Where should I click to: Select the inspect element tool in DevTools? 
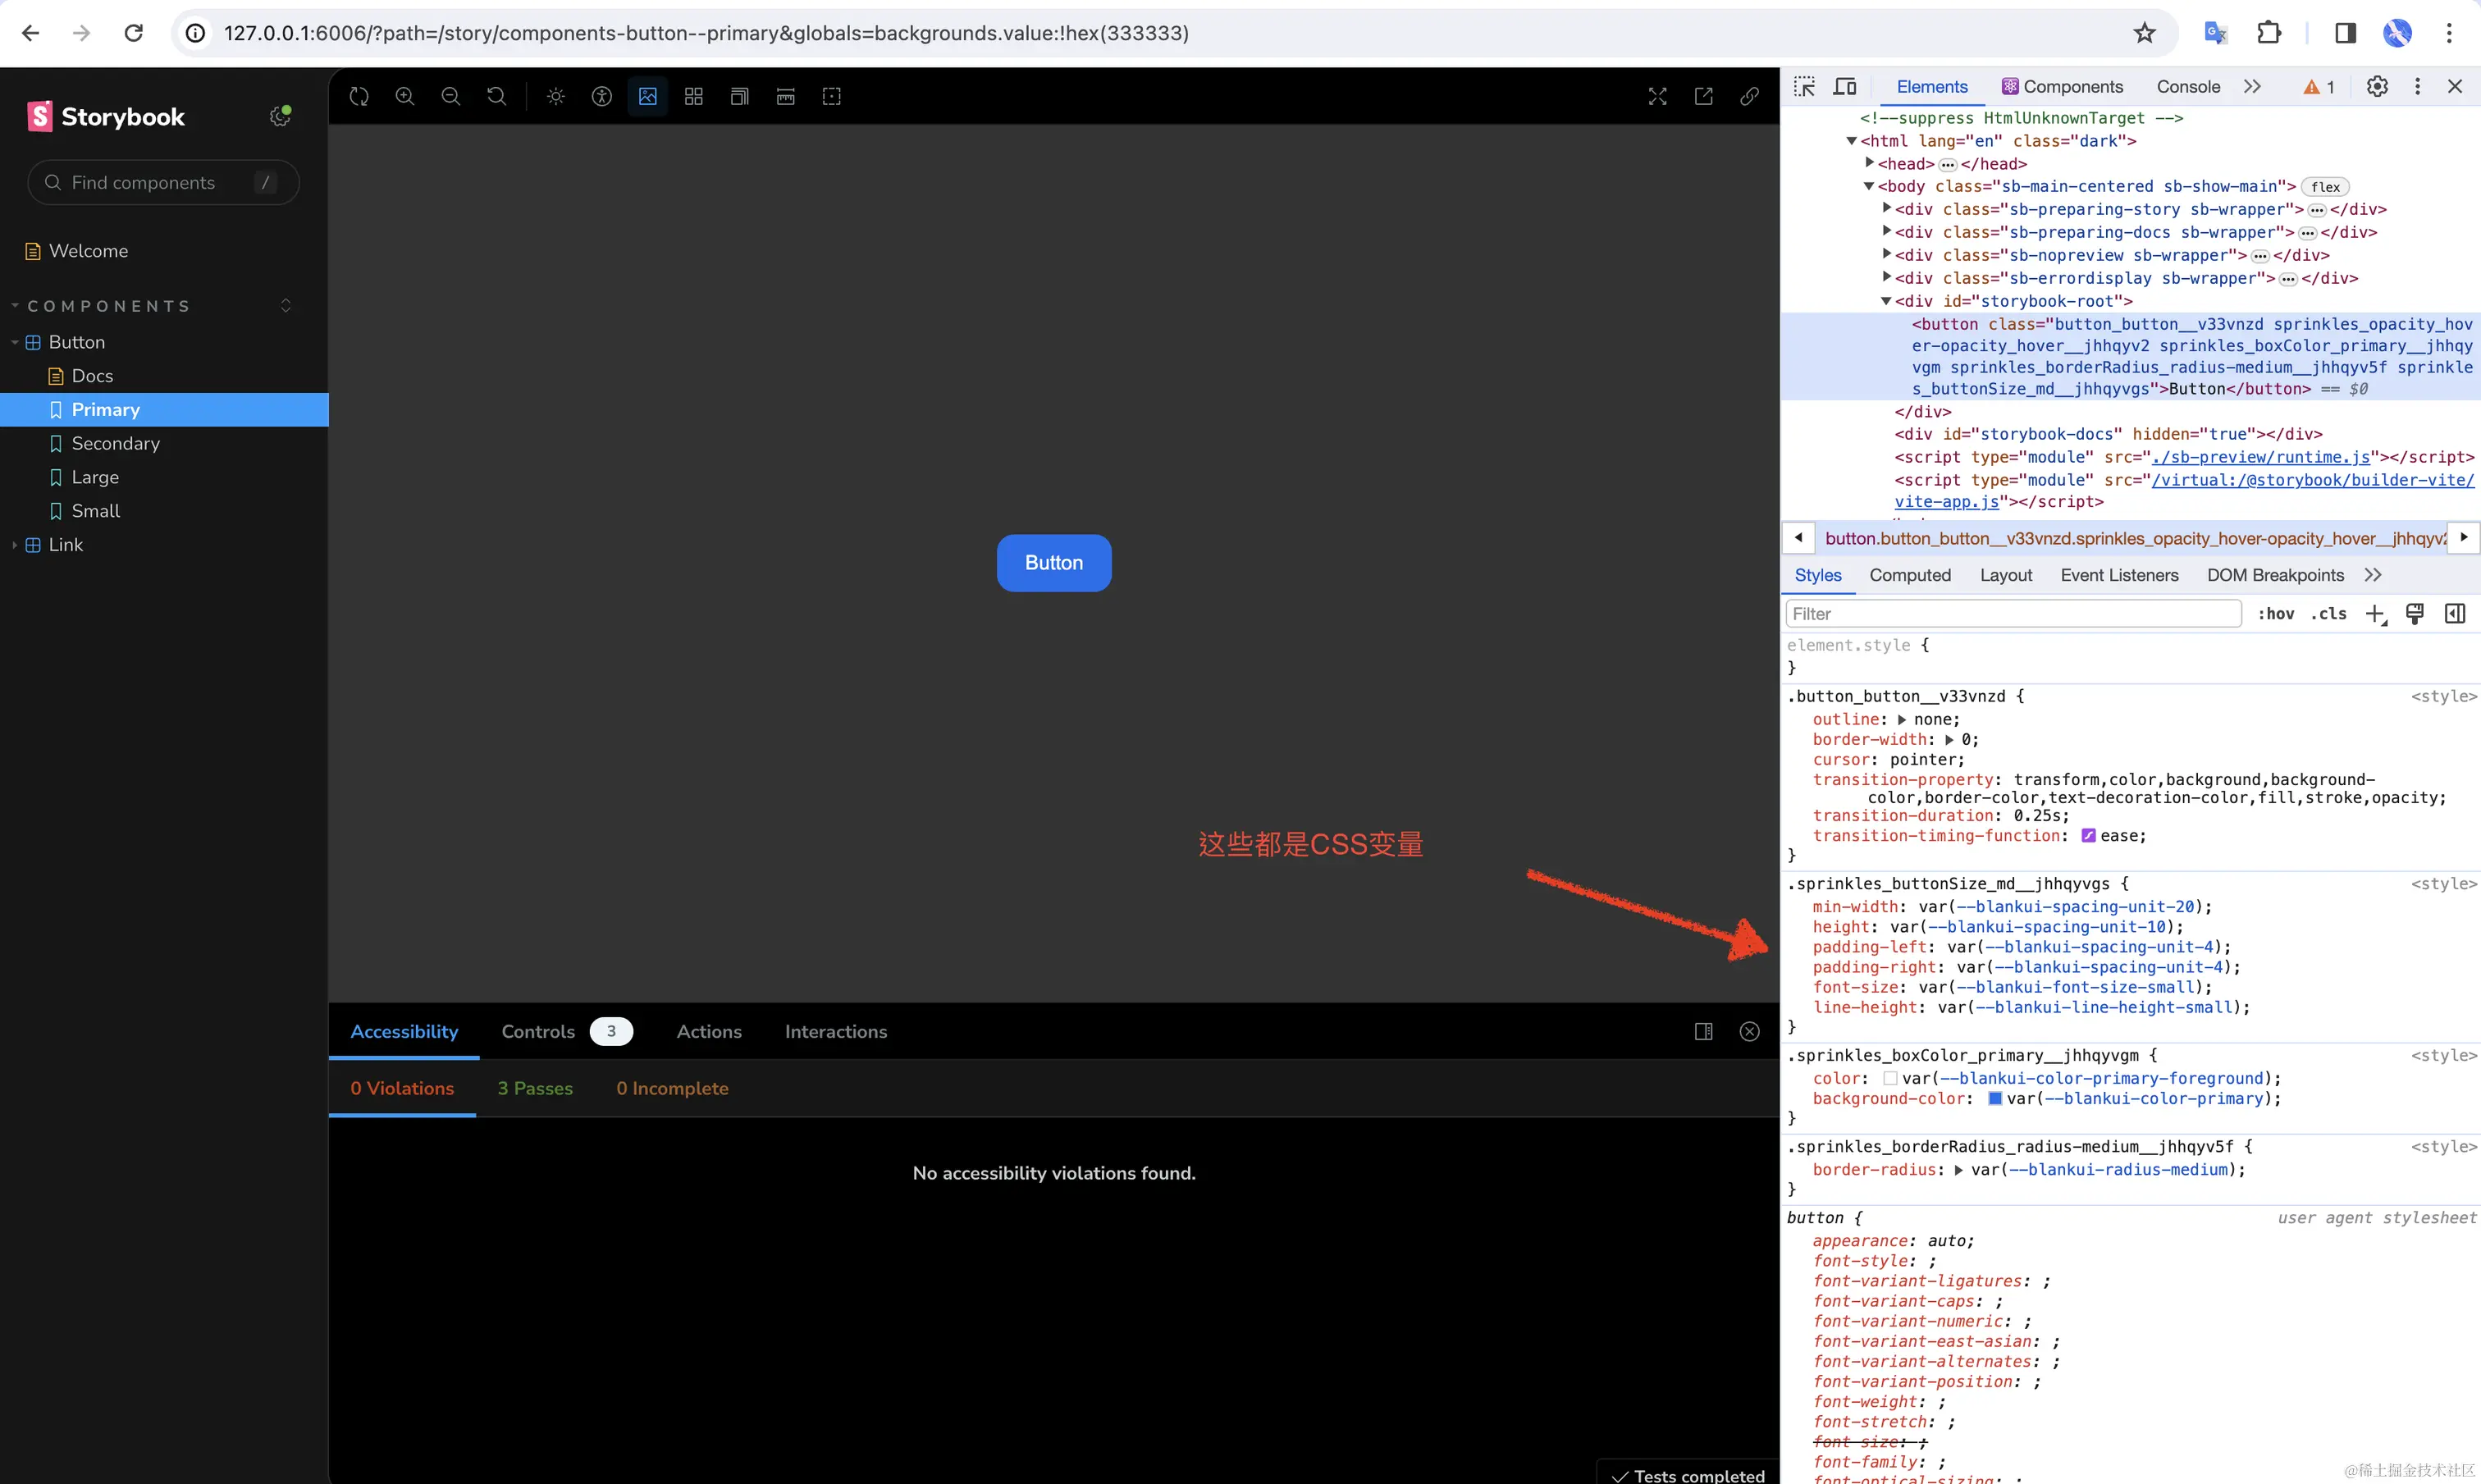tap(1804, 86)
